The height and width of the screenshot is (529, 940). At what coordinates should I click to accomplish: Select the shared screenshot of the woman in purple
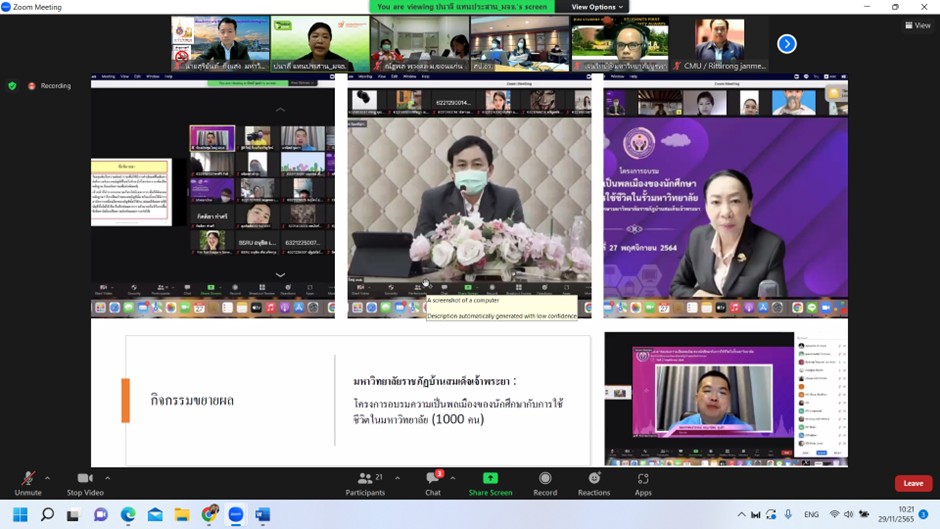click(x=725, y=196)
